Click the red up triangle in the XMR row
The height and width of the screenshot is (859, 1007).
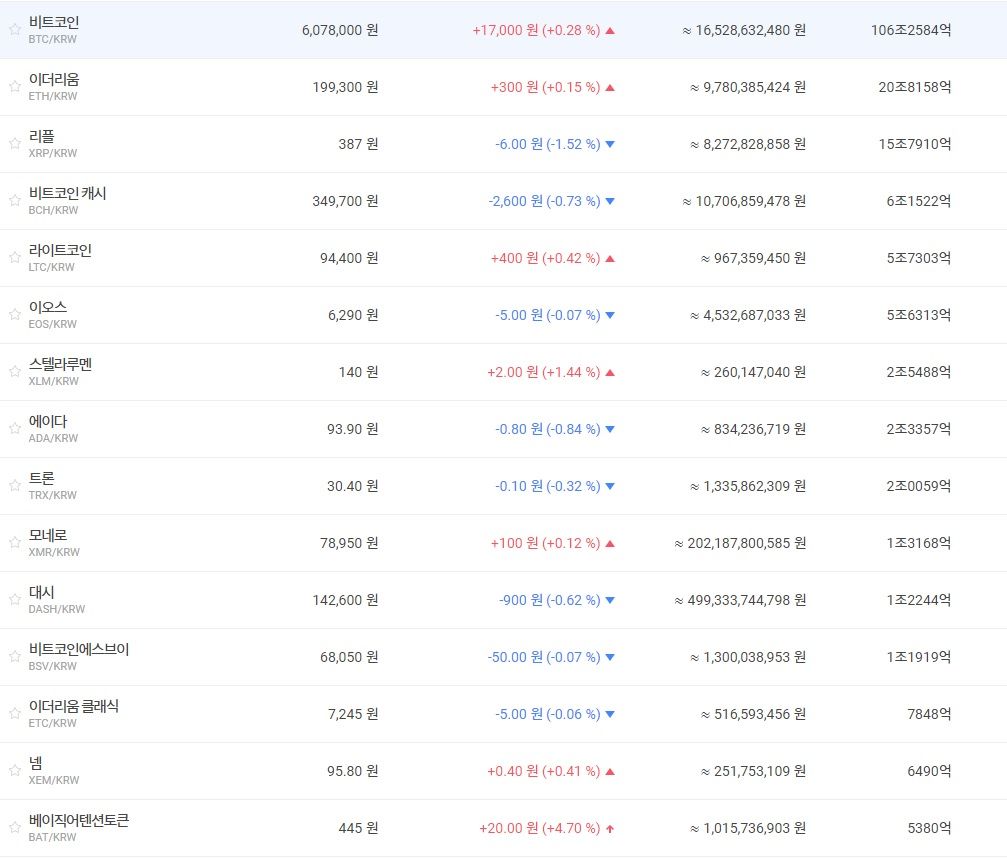pos(610,544)
